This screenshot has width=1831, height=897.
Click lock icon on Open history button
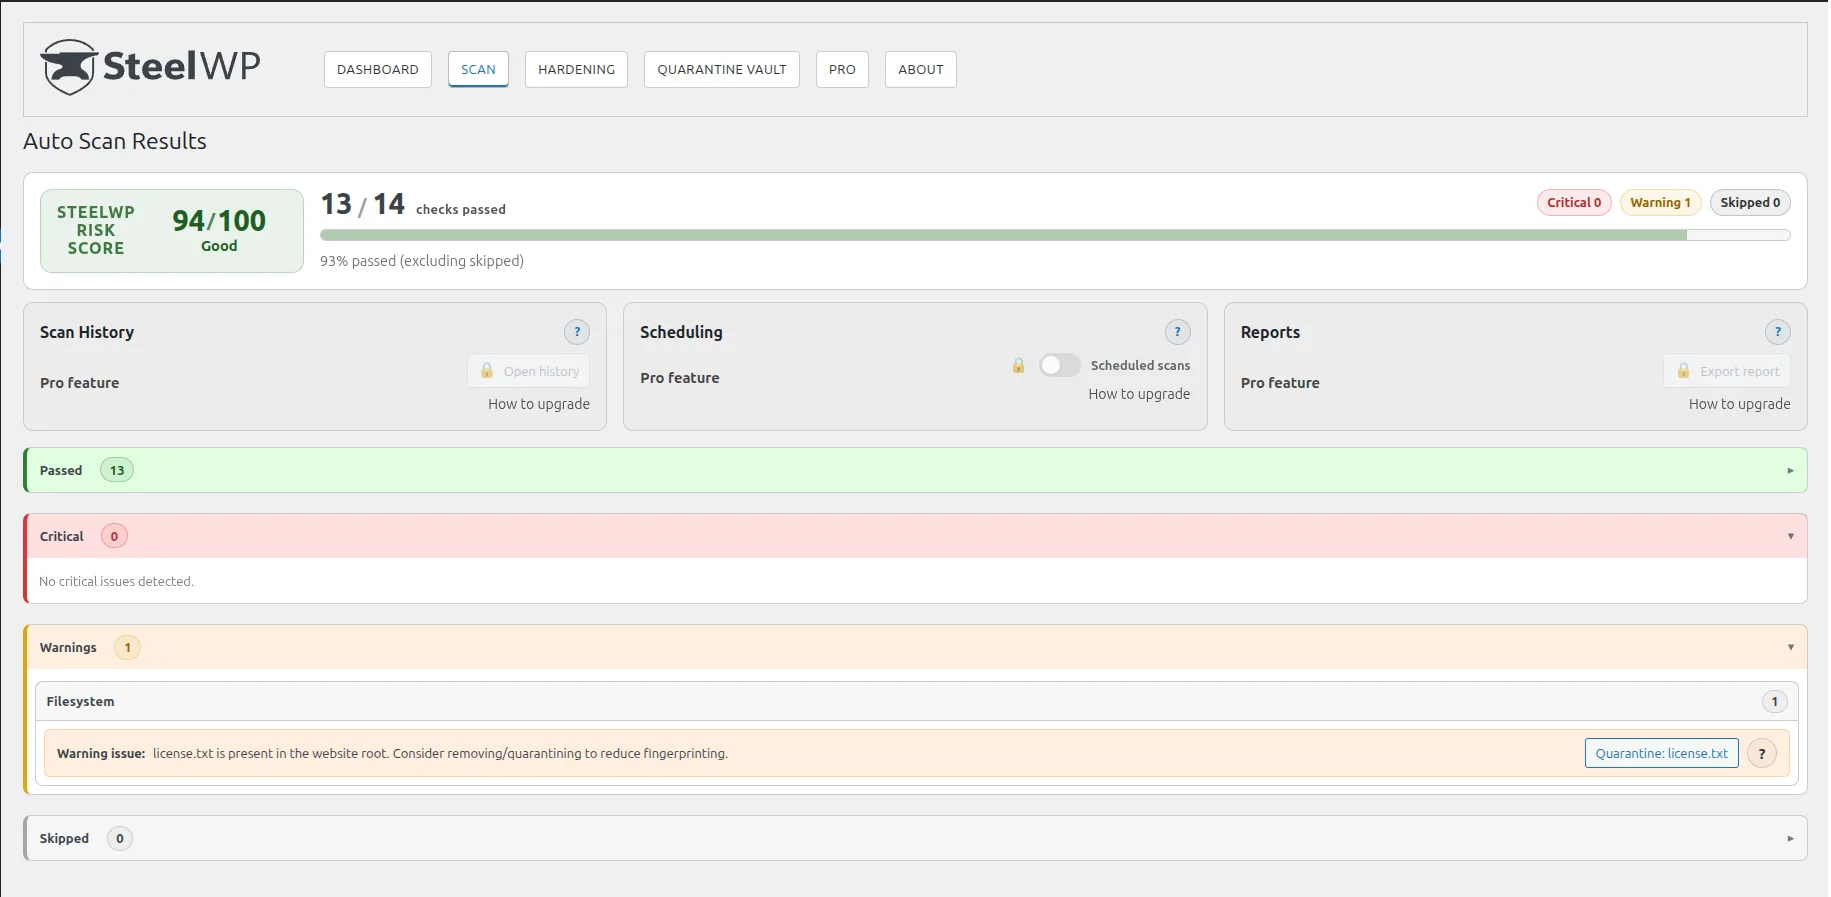pos(487,371)
